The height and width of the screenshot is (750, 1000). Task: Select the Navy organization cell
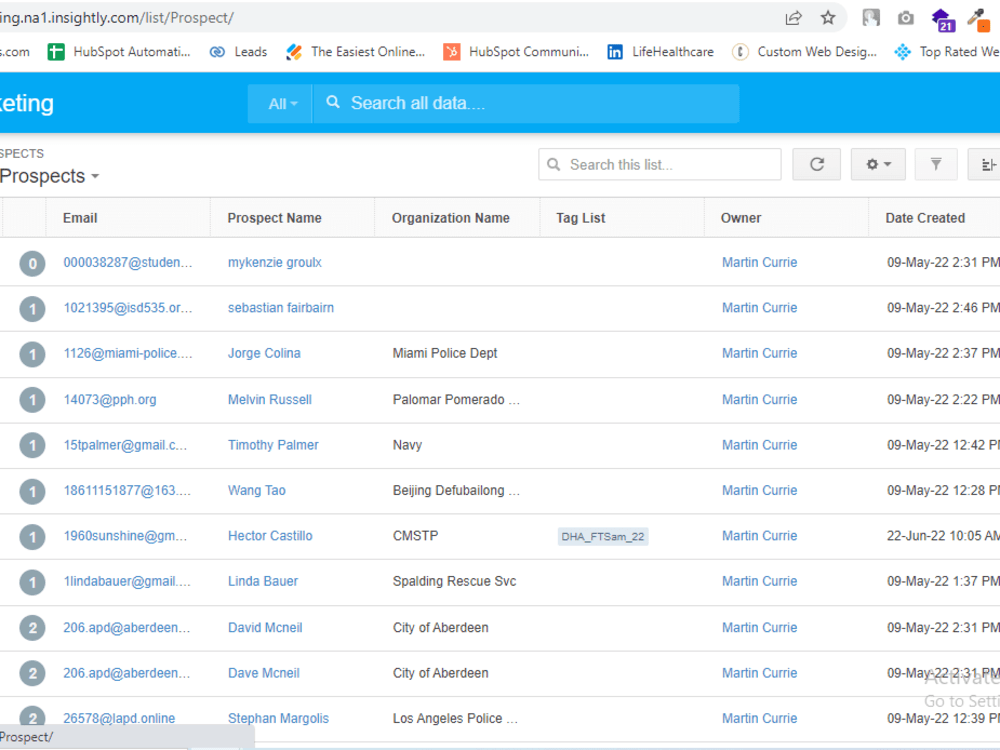point(407,445)
